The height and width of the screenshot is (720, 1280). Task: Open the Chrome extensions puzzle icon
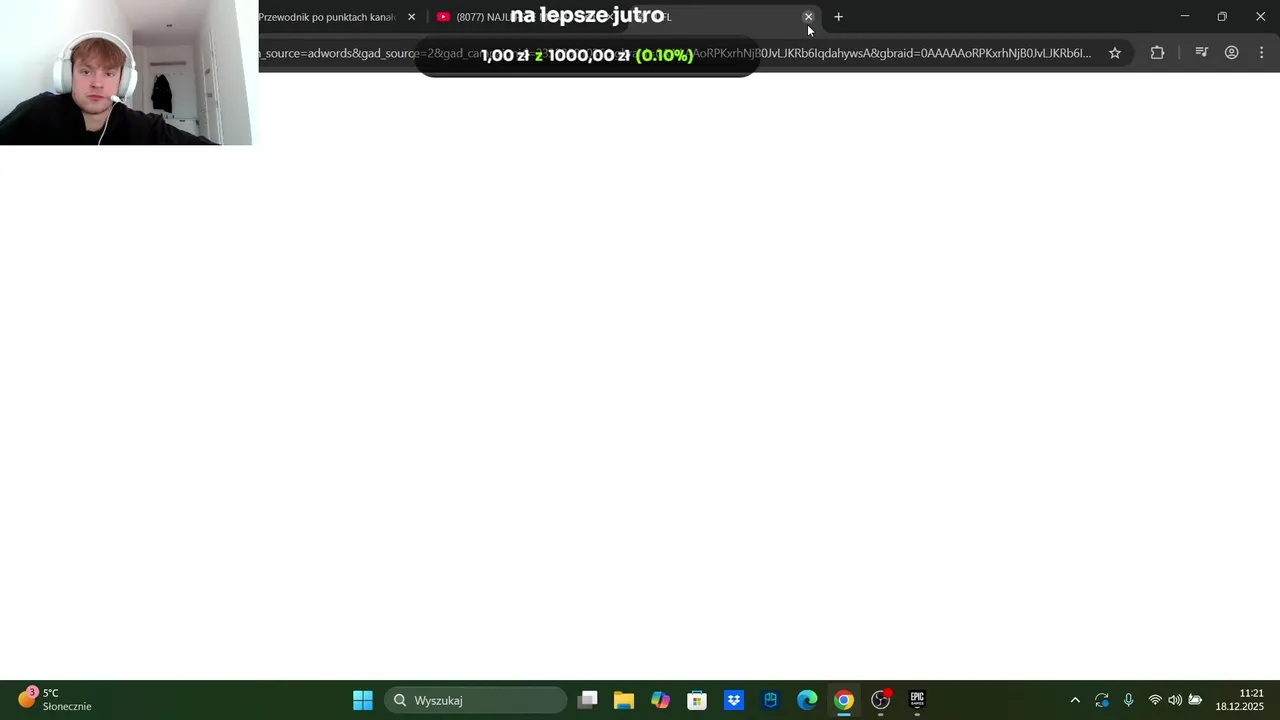[1157, 53]
